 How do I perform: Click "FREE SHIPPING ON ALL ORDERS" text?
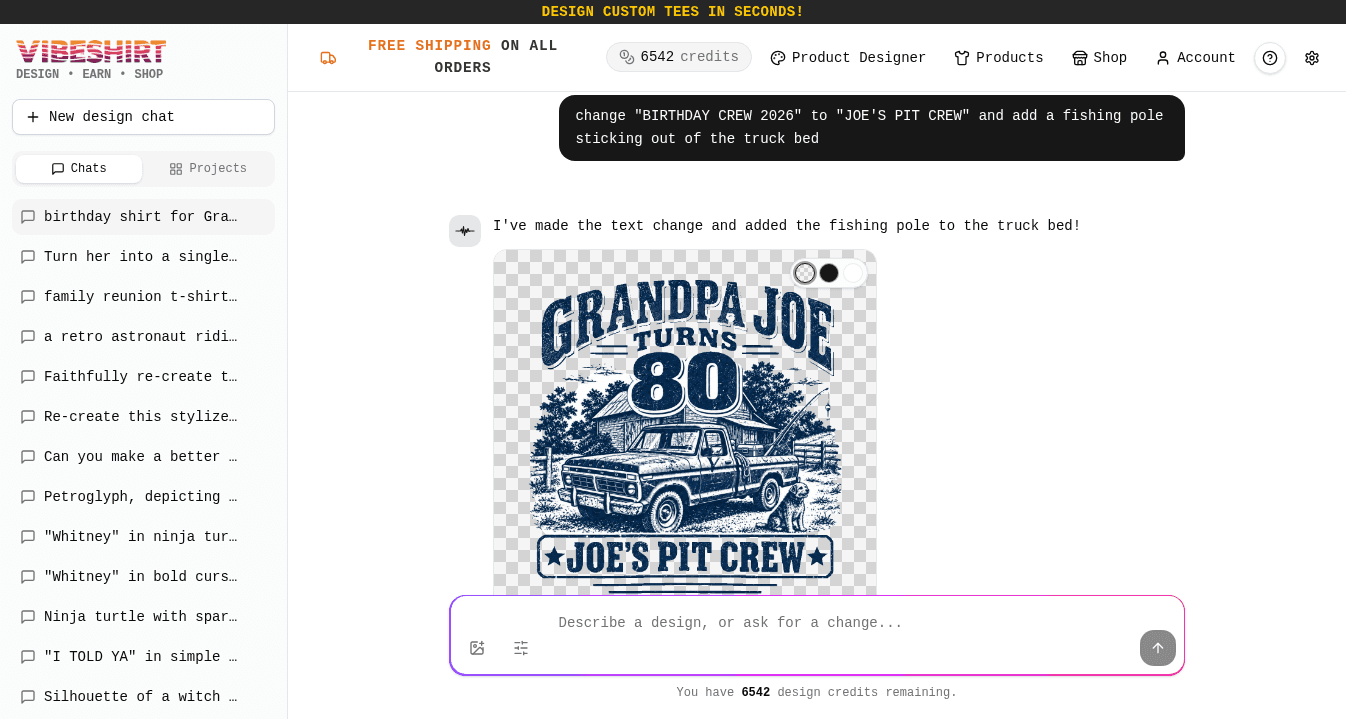click(463, 57)
